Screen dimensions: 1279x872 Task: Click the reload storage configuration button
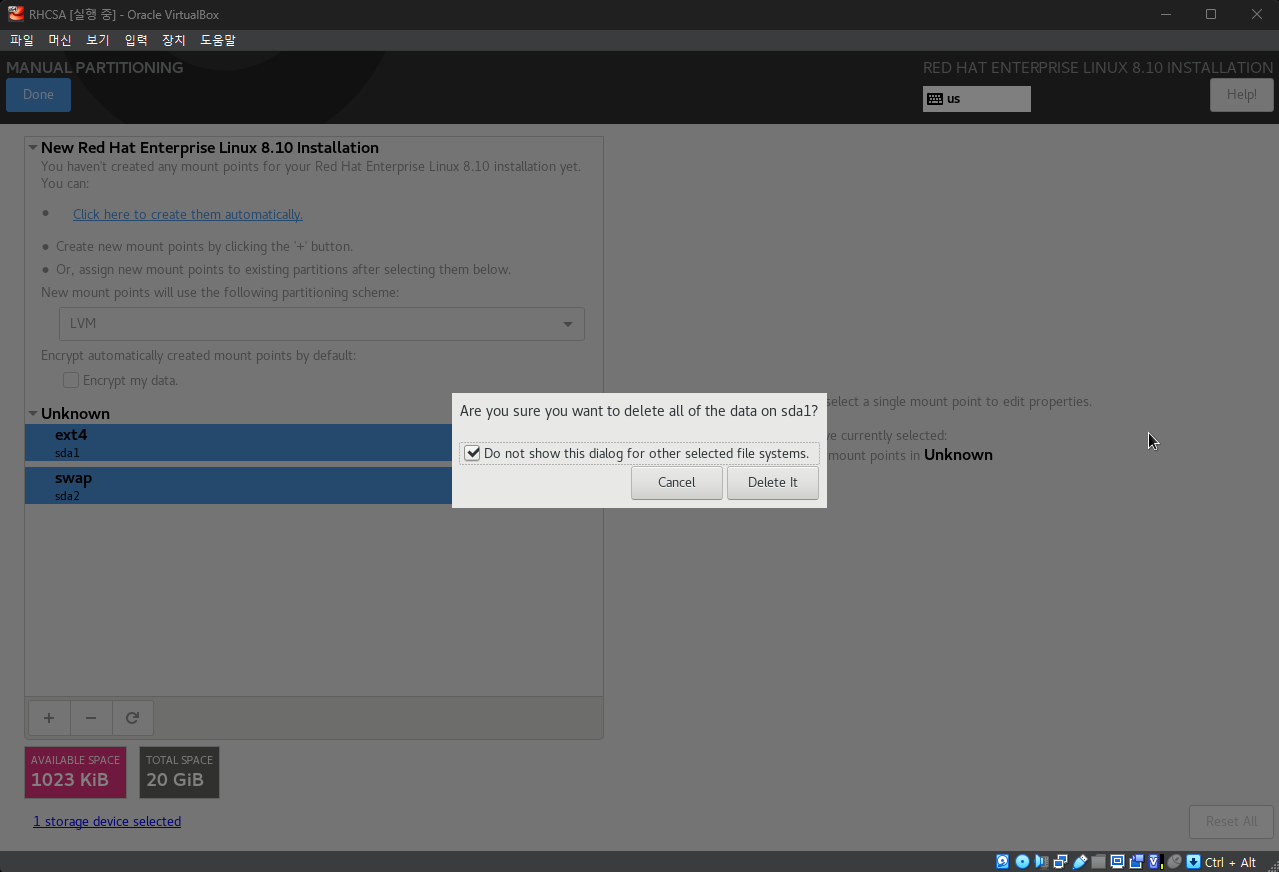click(132, 718)
